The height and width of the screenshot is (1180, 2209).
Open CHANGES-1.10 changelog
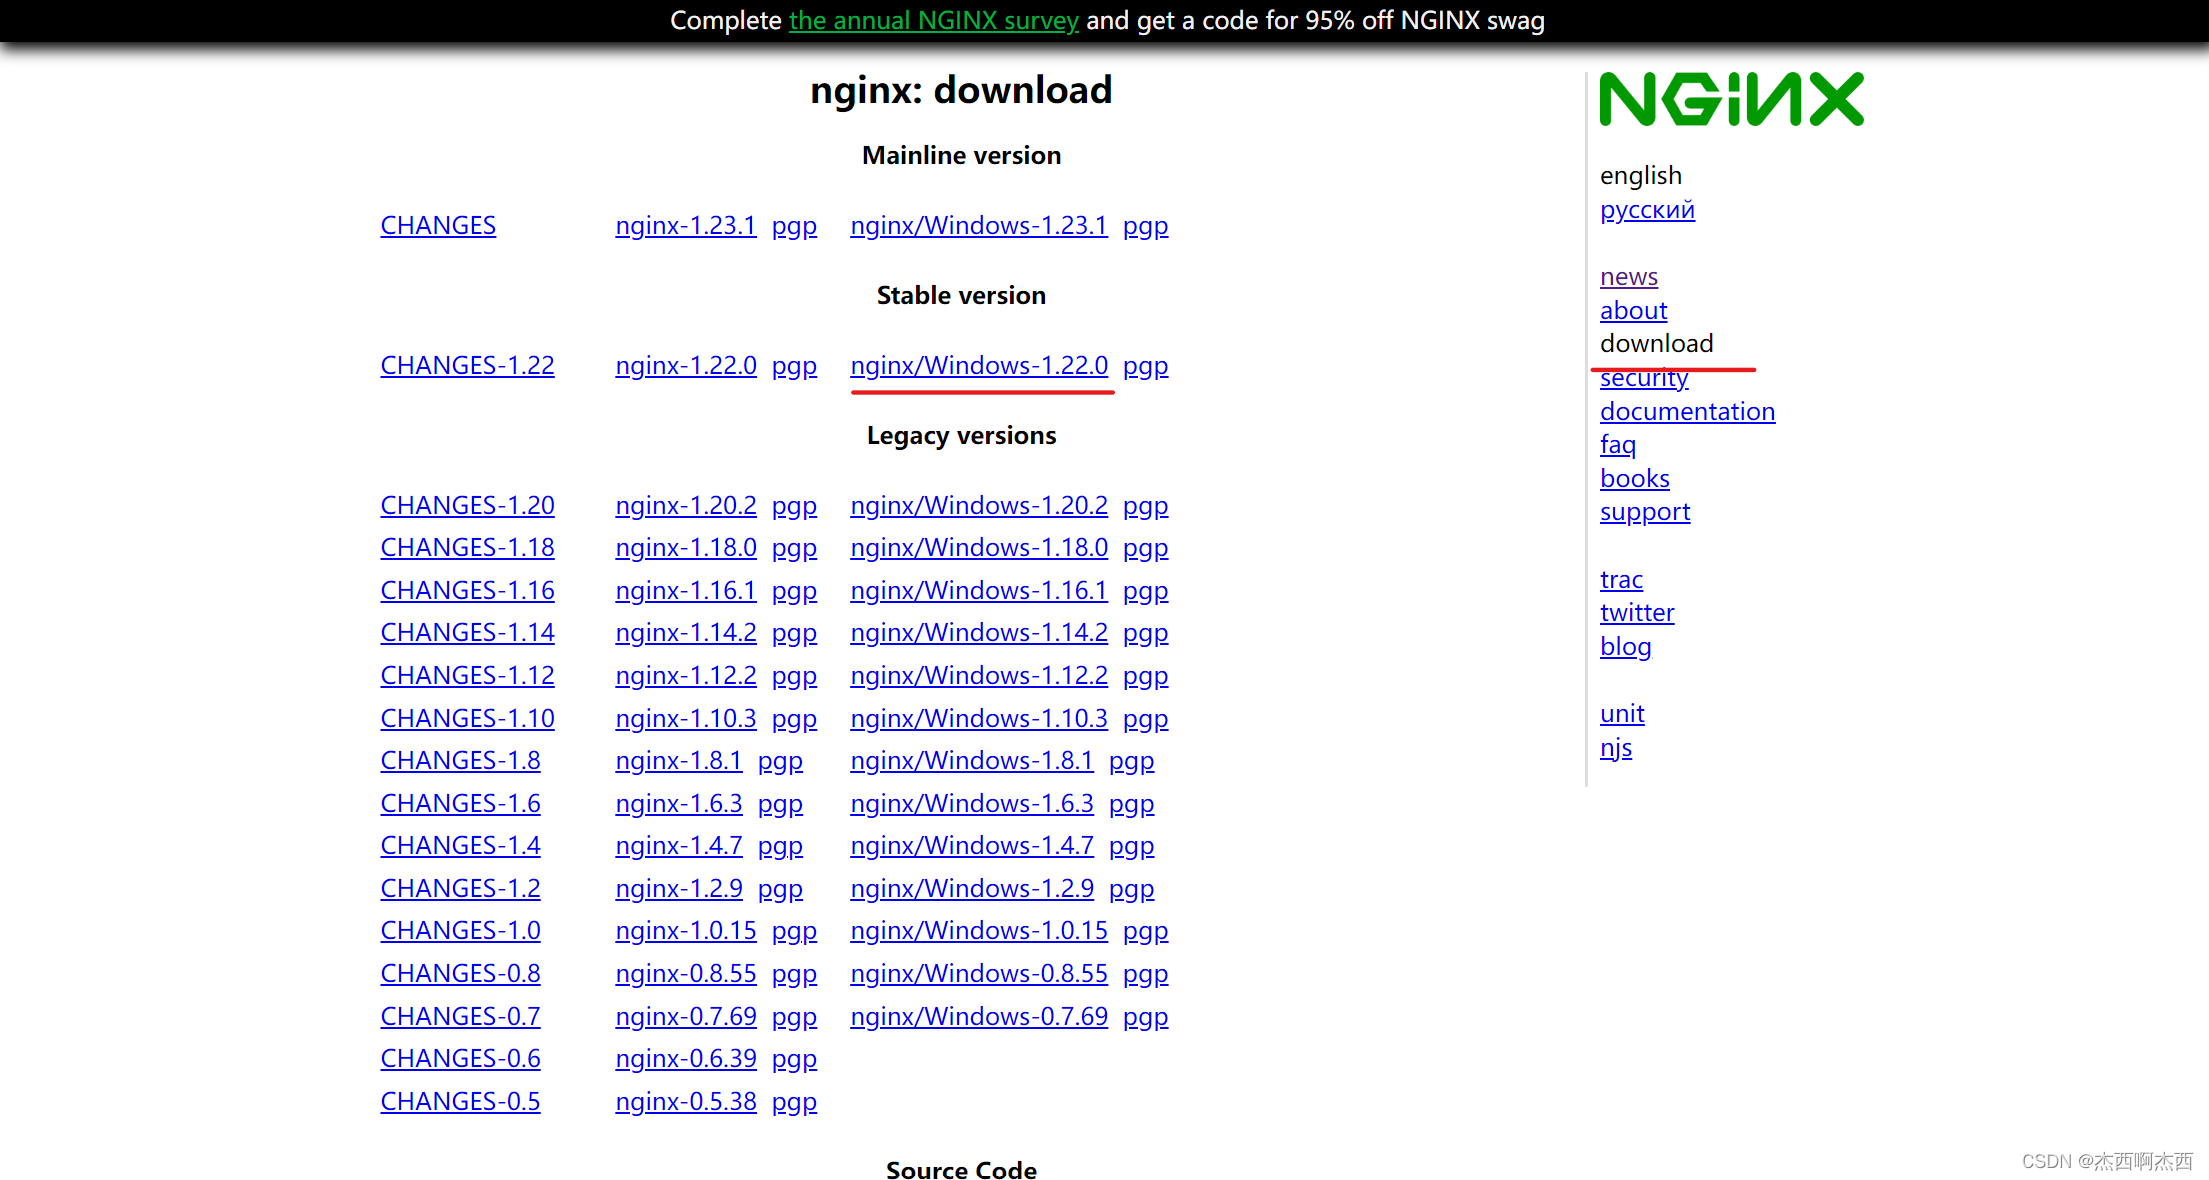467,719
